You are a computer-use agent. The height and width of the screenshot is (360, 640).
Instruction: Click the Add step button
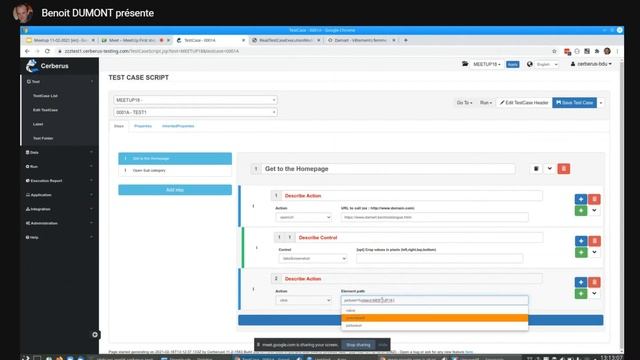click(x=175, y=190)
